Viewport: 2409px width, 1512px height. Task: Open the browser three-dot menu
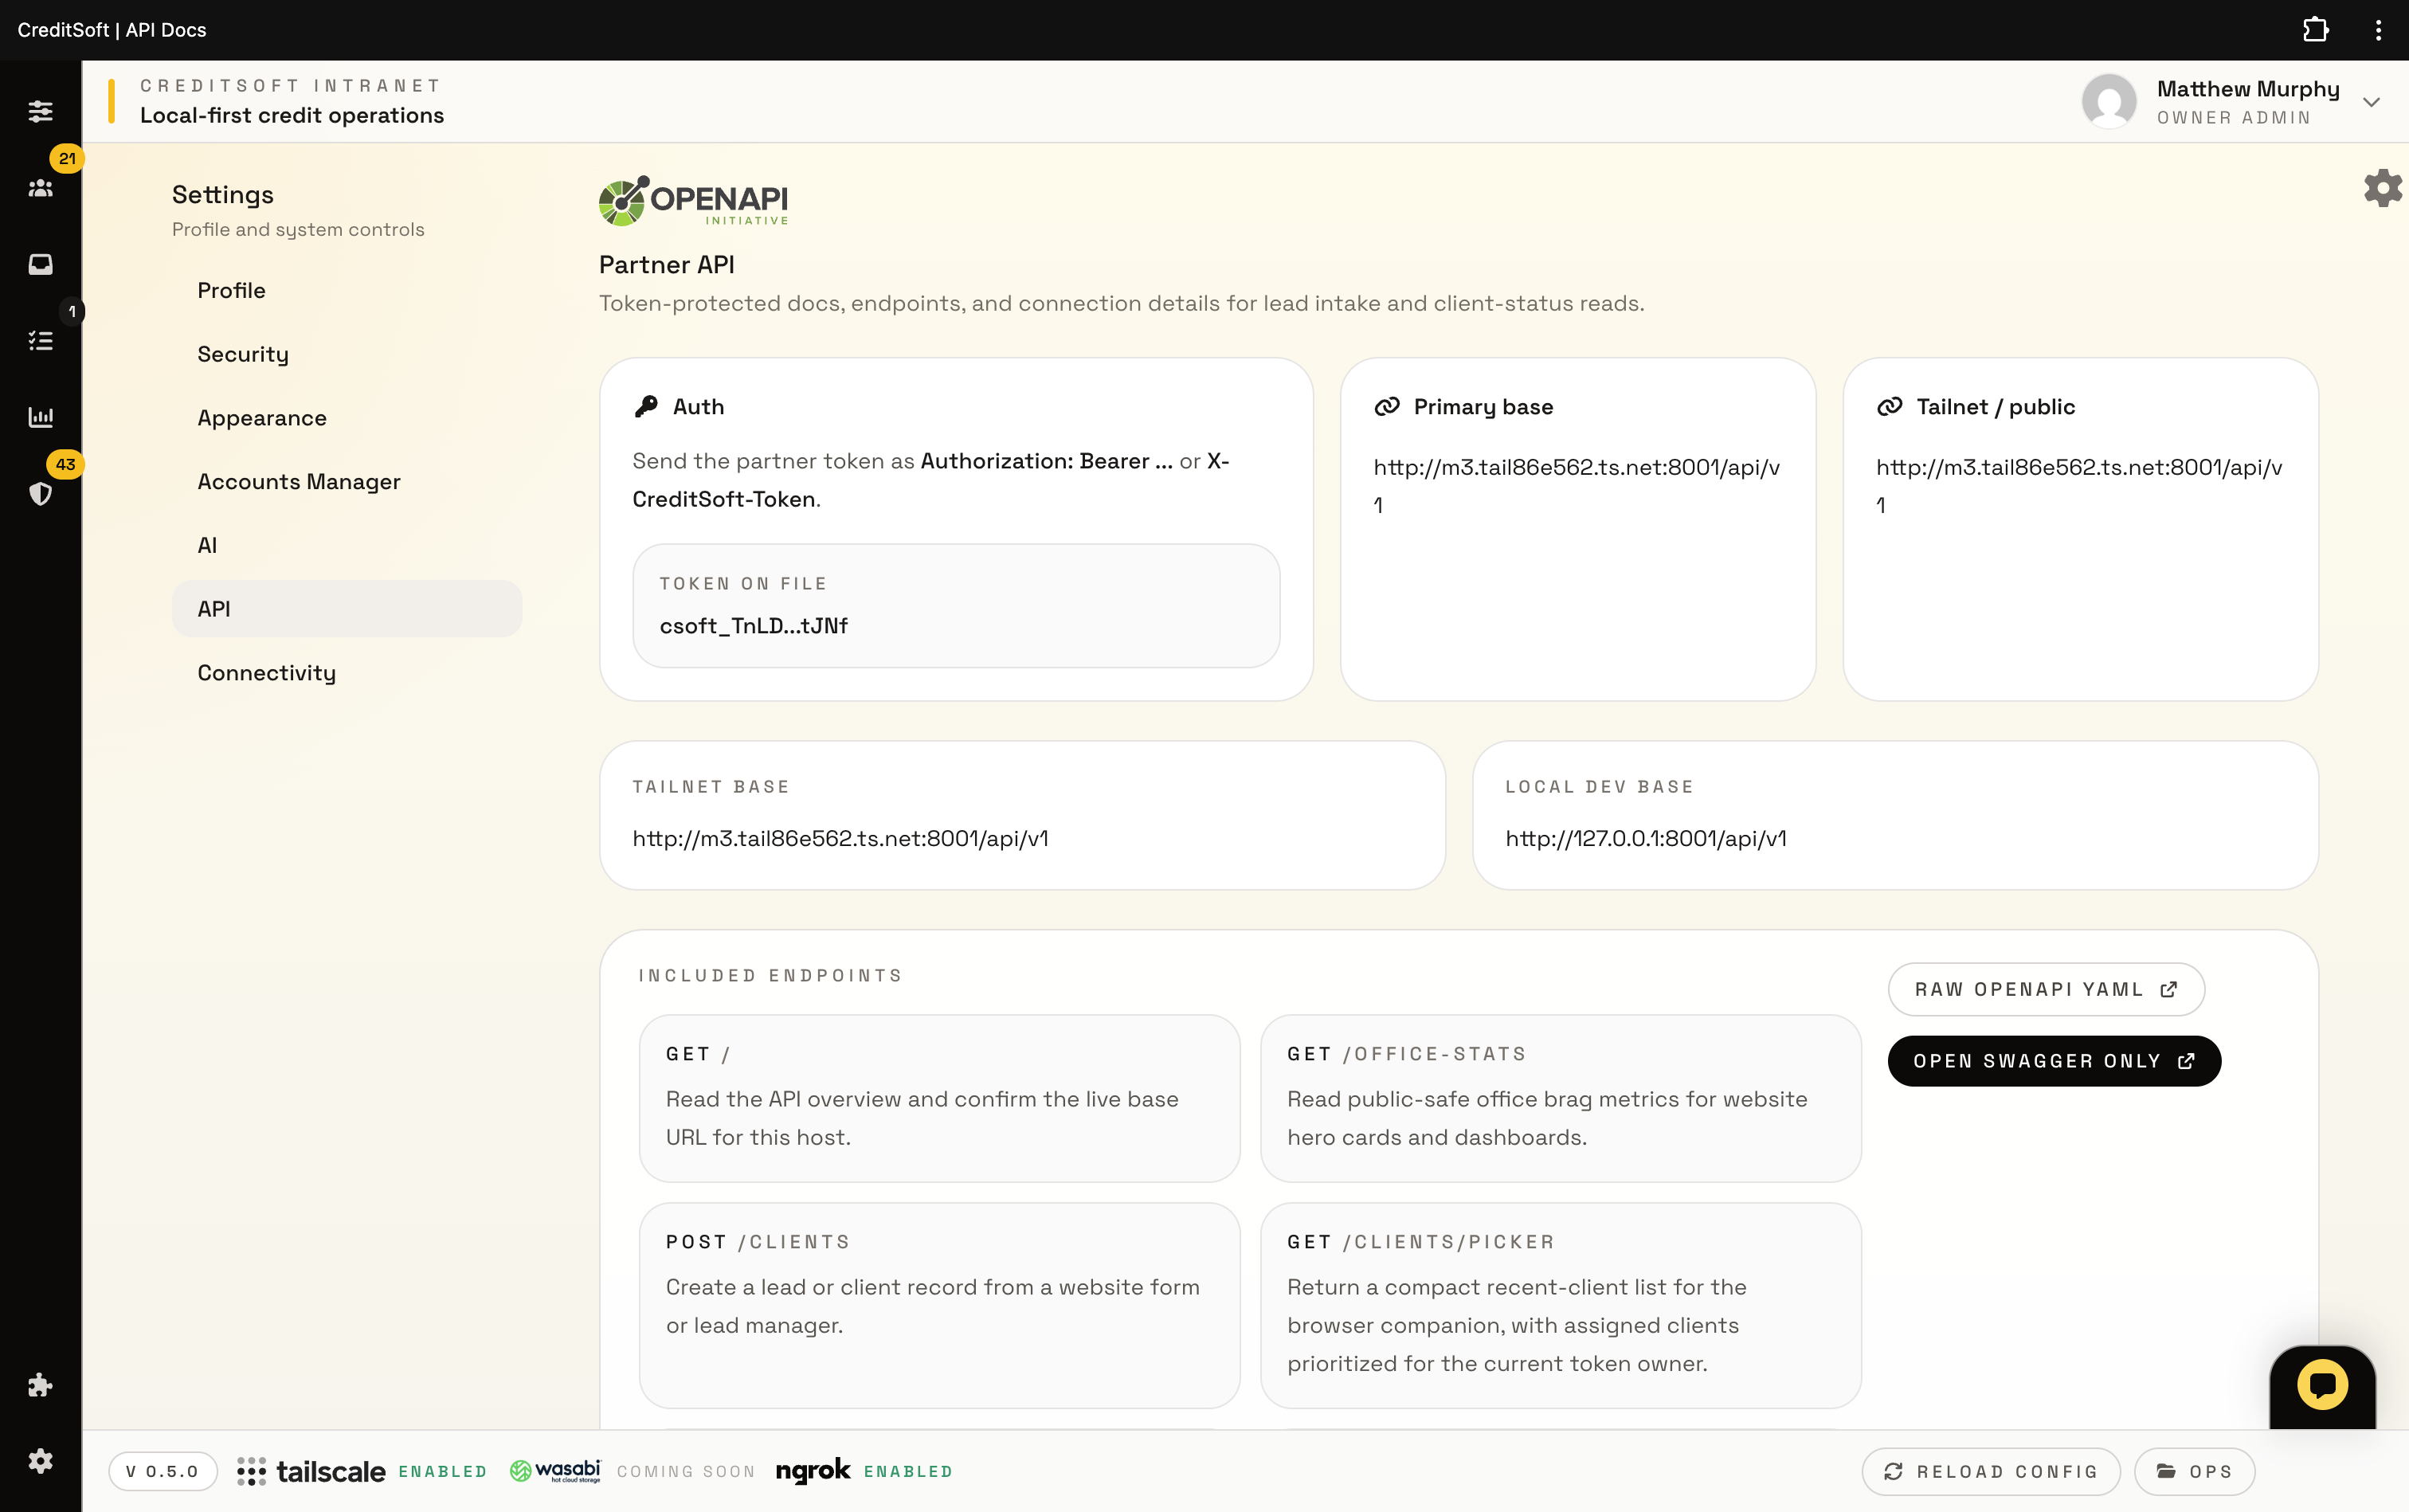point(2378,30)
